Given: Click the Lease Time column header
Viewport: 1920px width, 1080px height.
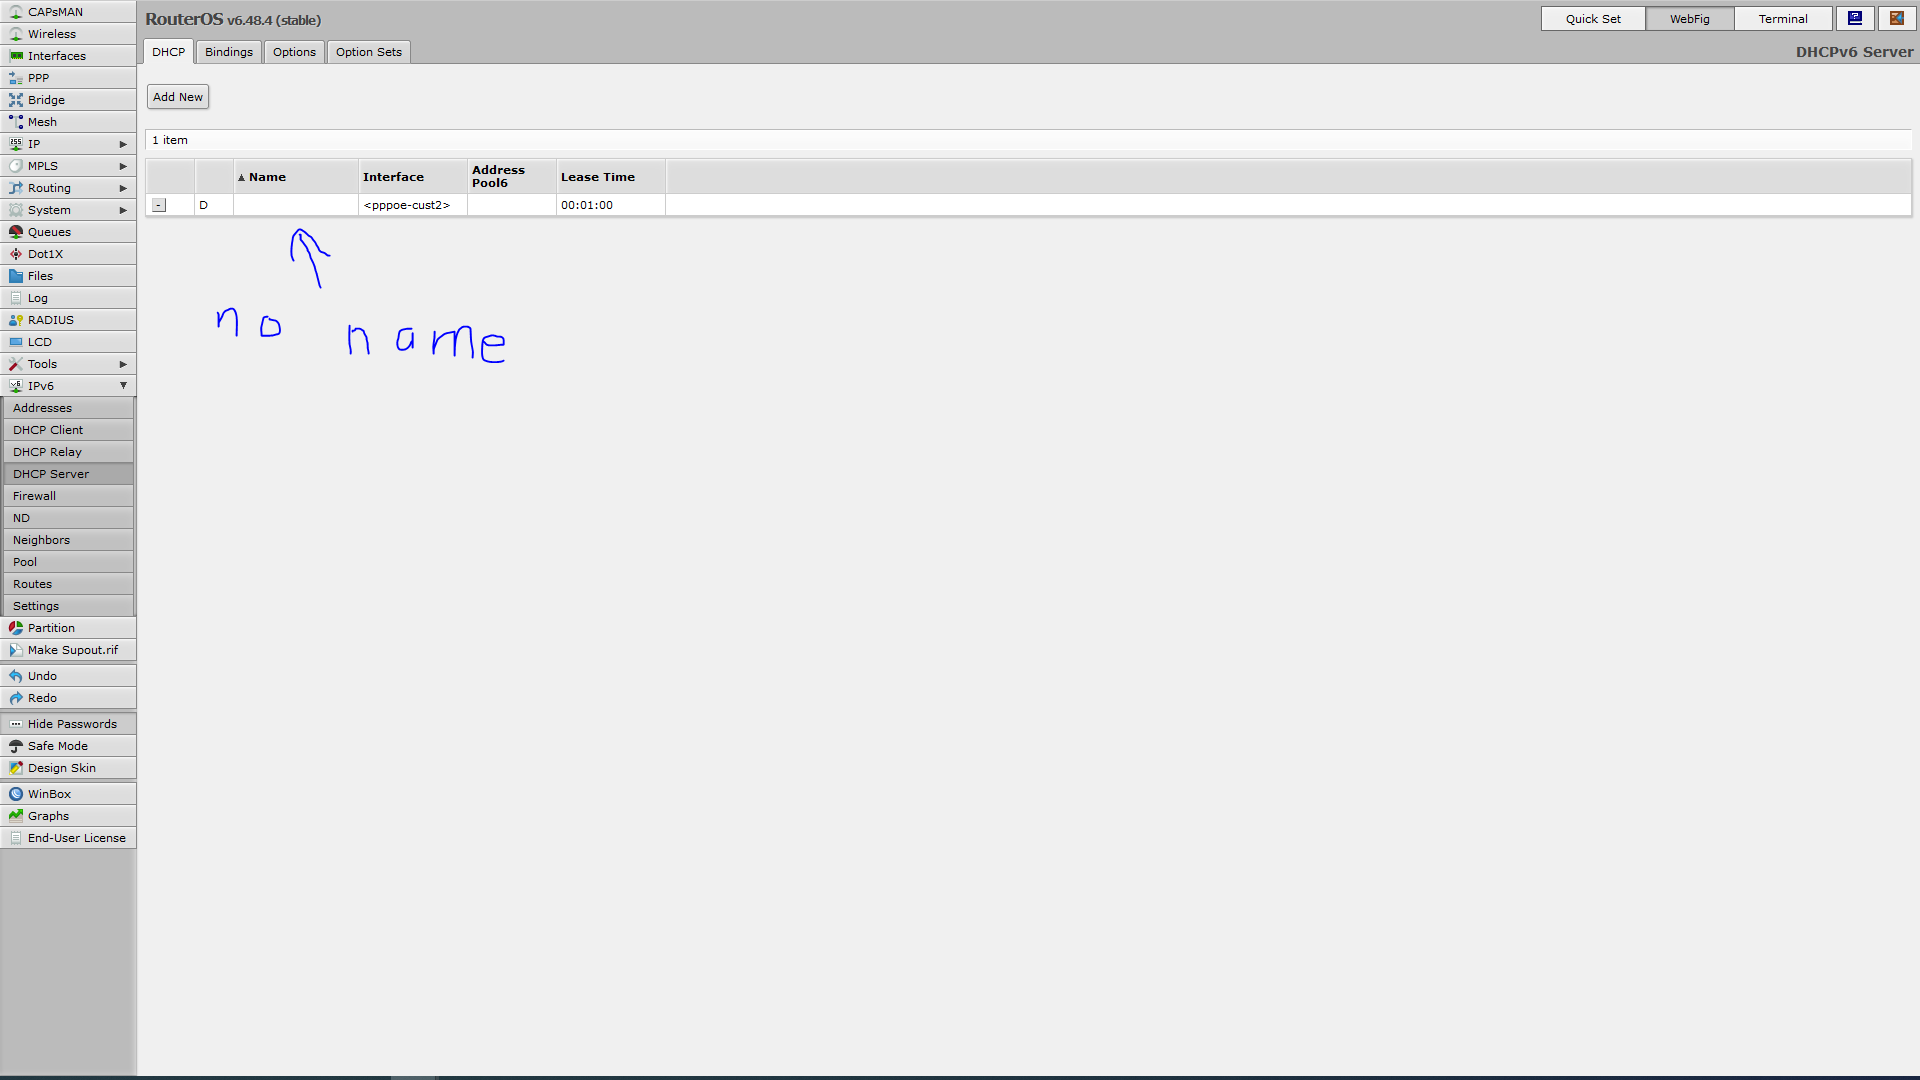Looking at the screenshot, I should click(611, 177).
